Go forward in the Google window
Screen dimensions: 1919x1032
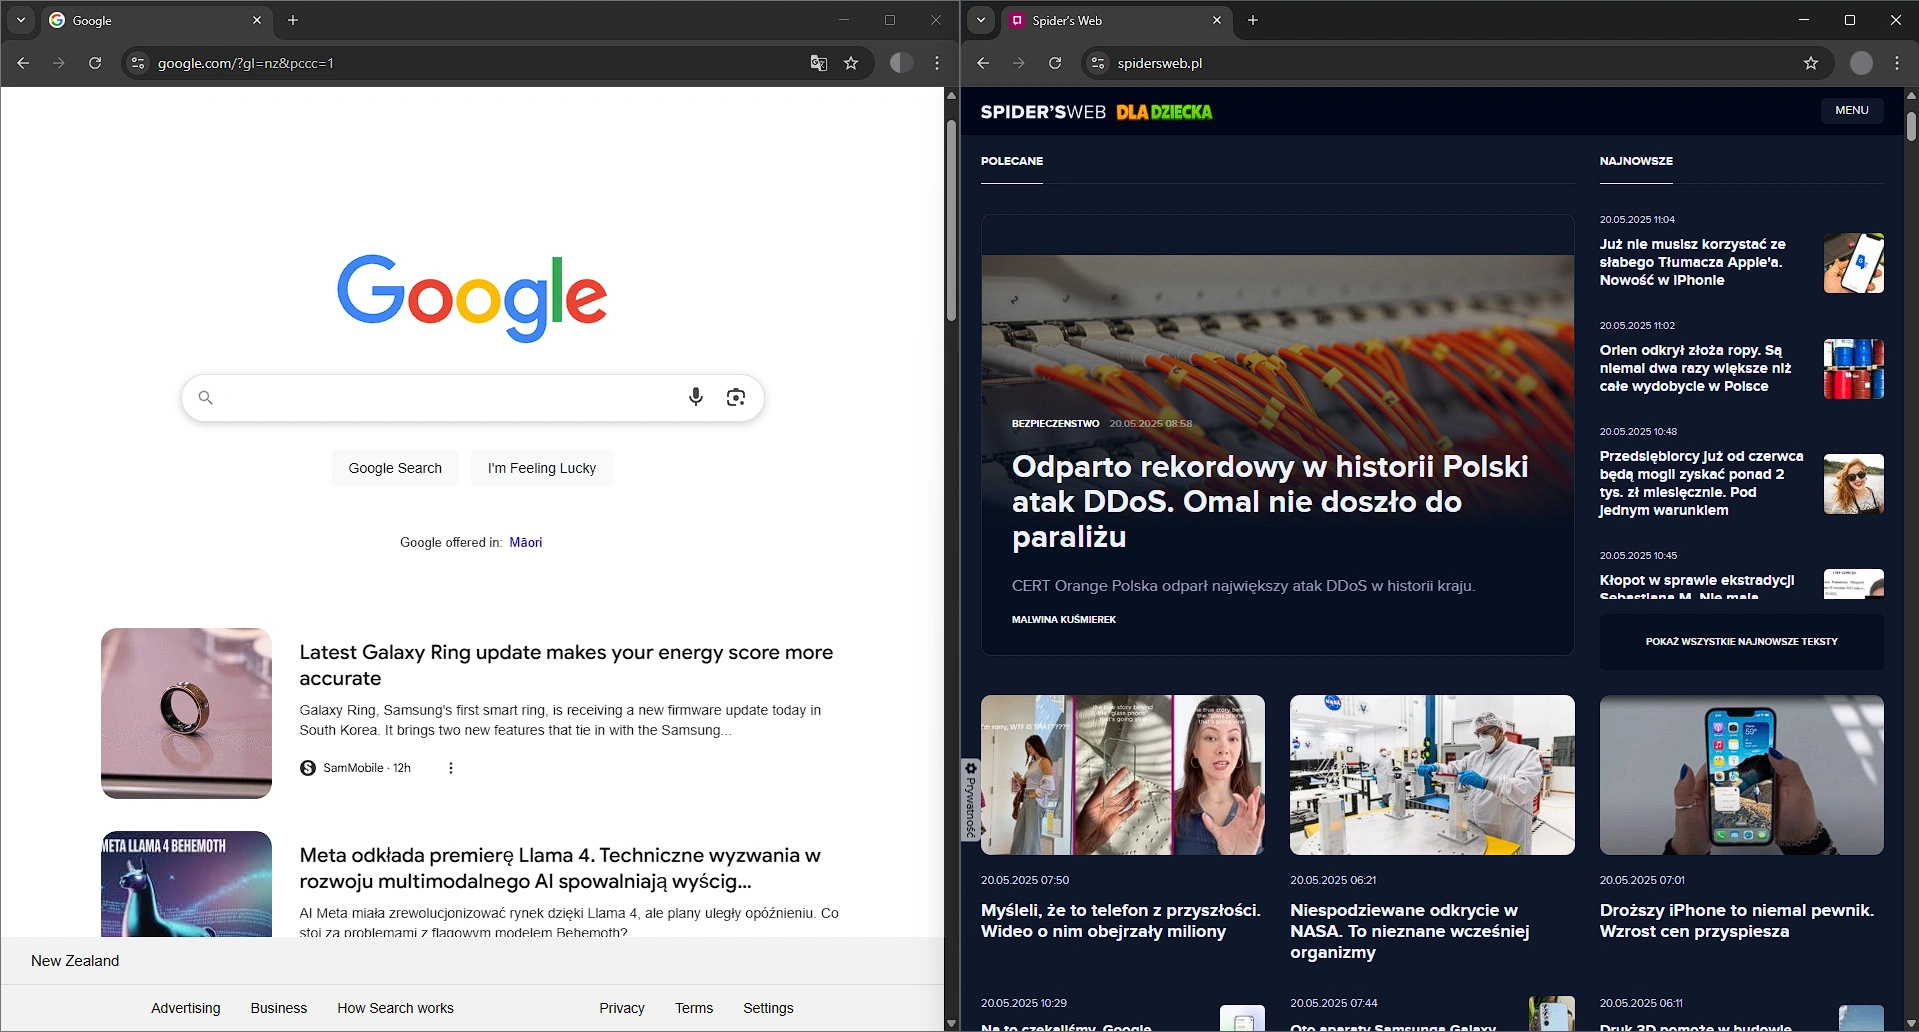59,63
